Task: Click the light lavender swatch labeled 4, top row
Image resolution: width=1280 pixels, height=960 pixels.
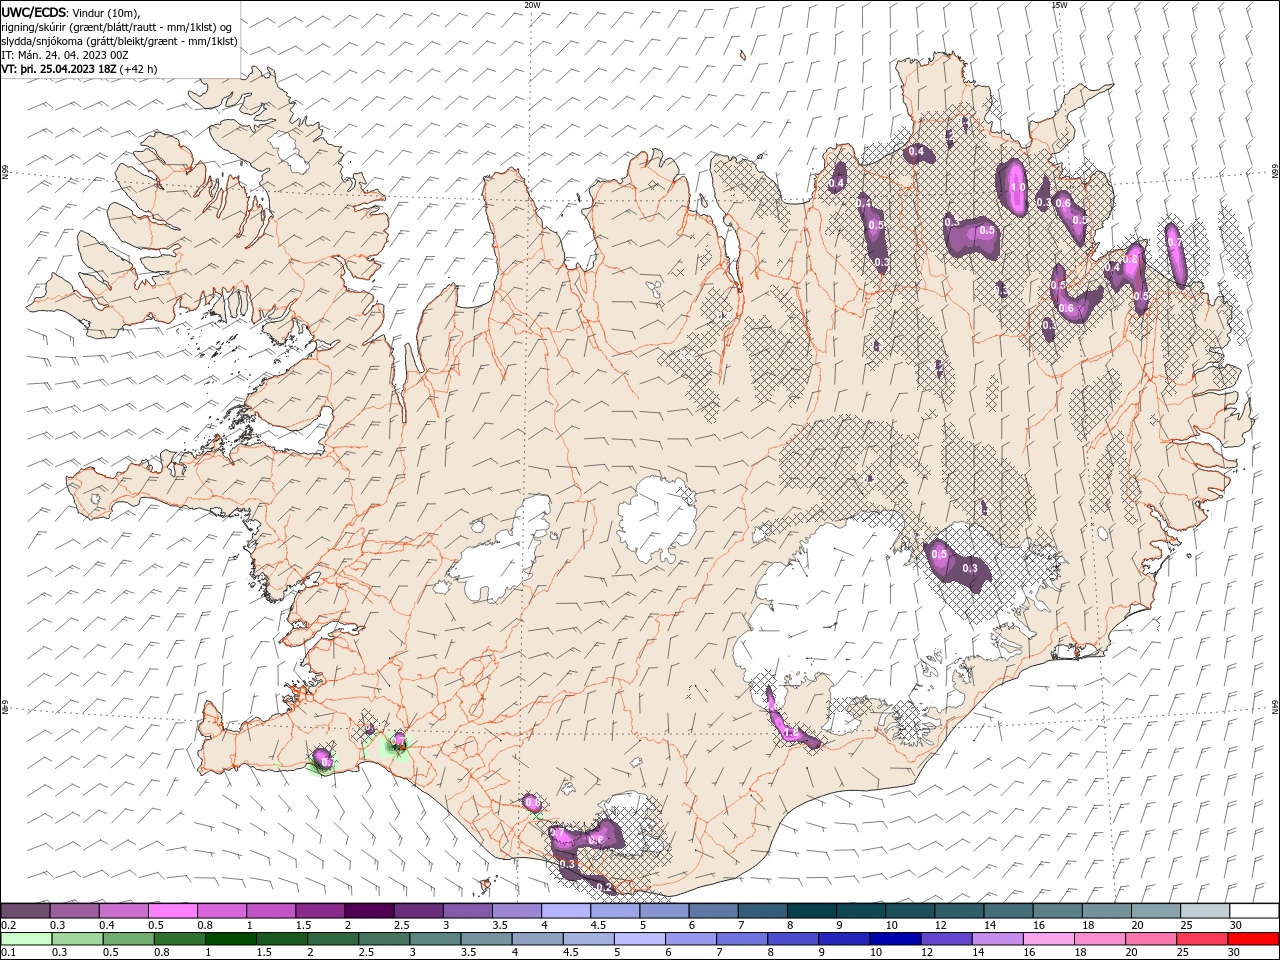Action: pyautogui.click(x=566, y=911)
